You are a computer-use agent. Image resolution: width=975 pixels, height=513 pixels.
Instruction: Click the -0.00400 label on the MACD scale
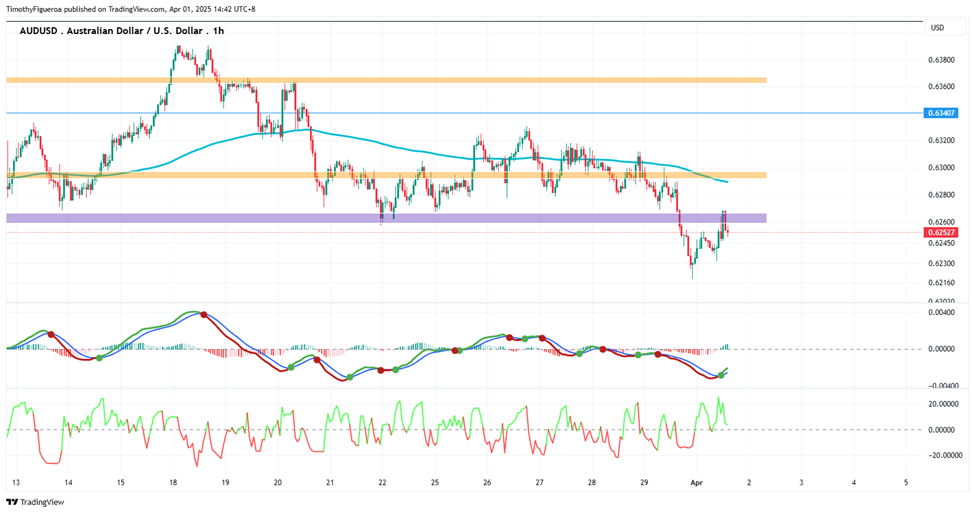(x=941, y=386)
